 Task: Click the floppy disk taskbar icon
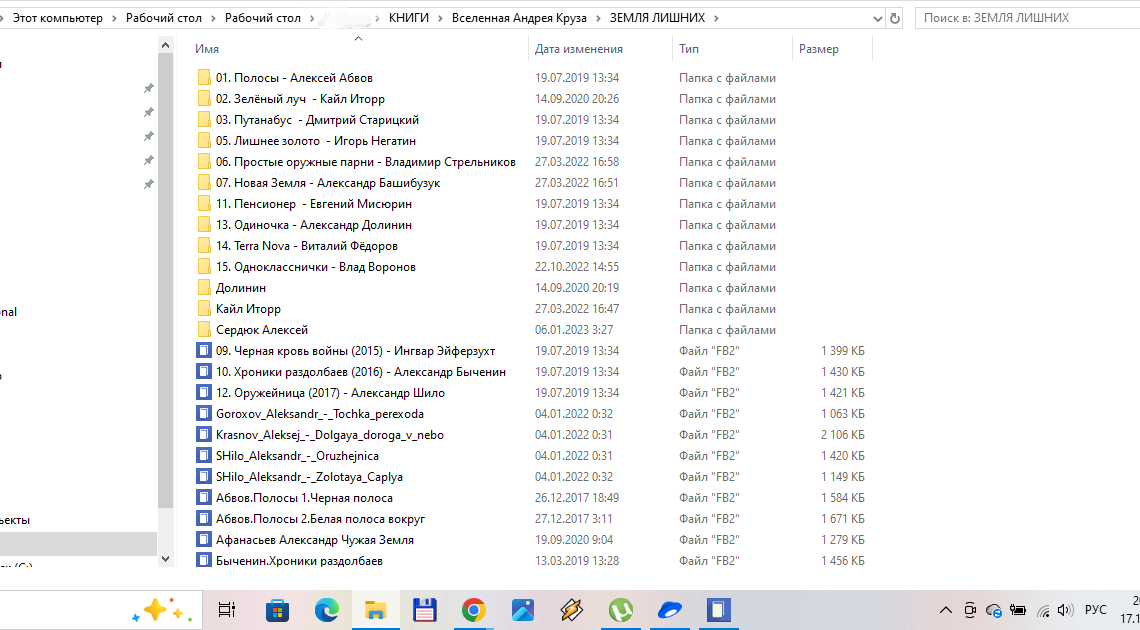pos(424,609)
